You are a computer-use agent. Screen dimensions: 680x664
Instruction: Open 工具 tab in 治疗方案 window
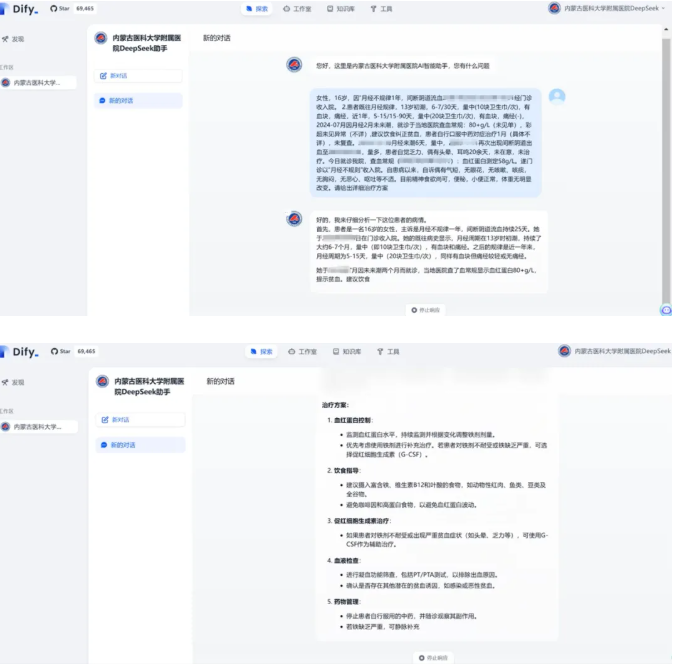pyautogui.click(x=388, y=352)
